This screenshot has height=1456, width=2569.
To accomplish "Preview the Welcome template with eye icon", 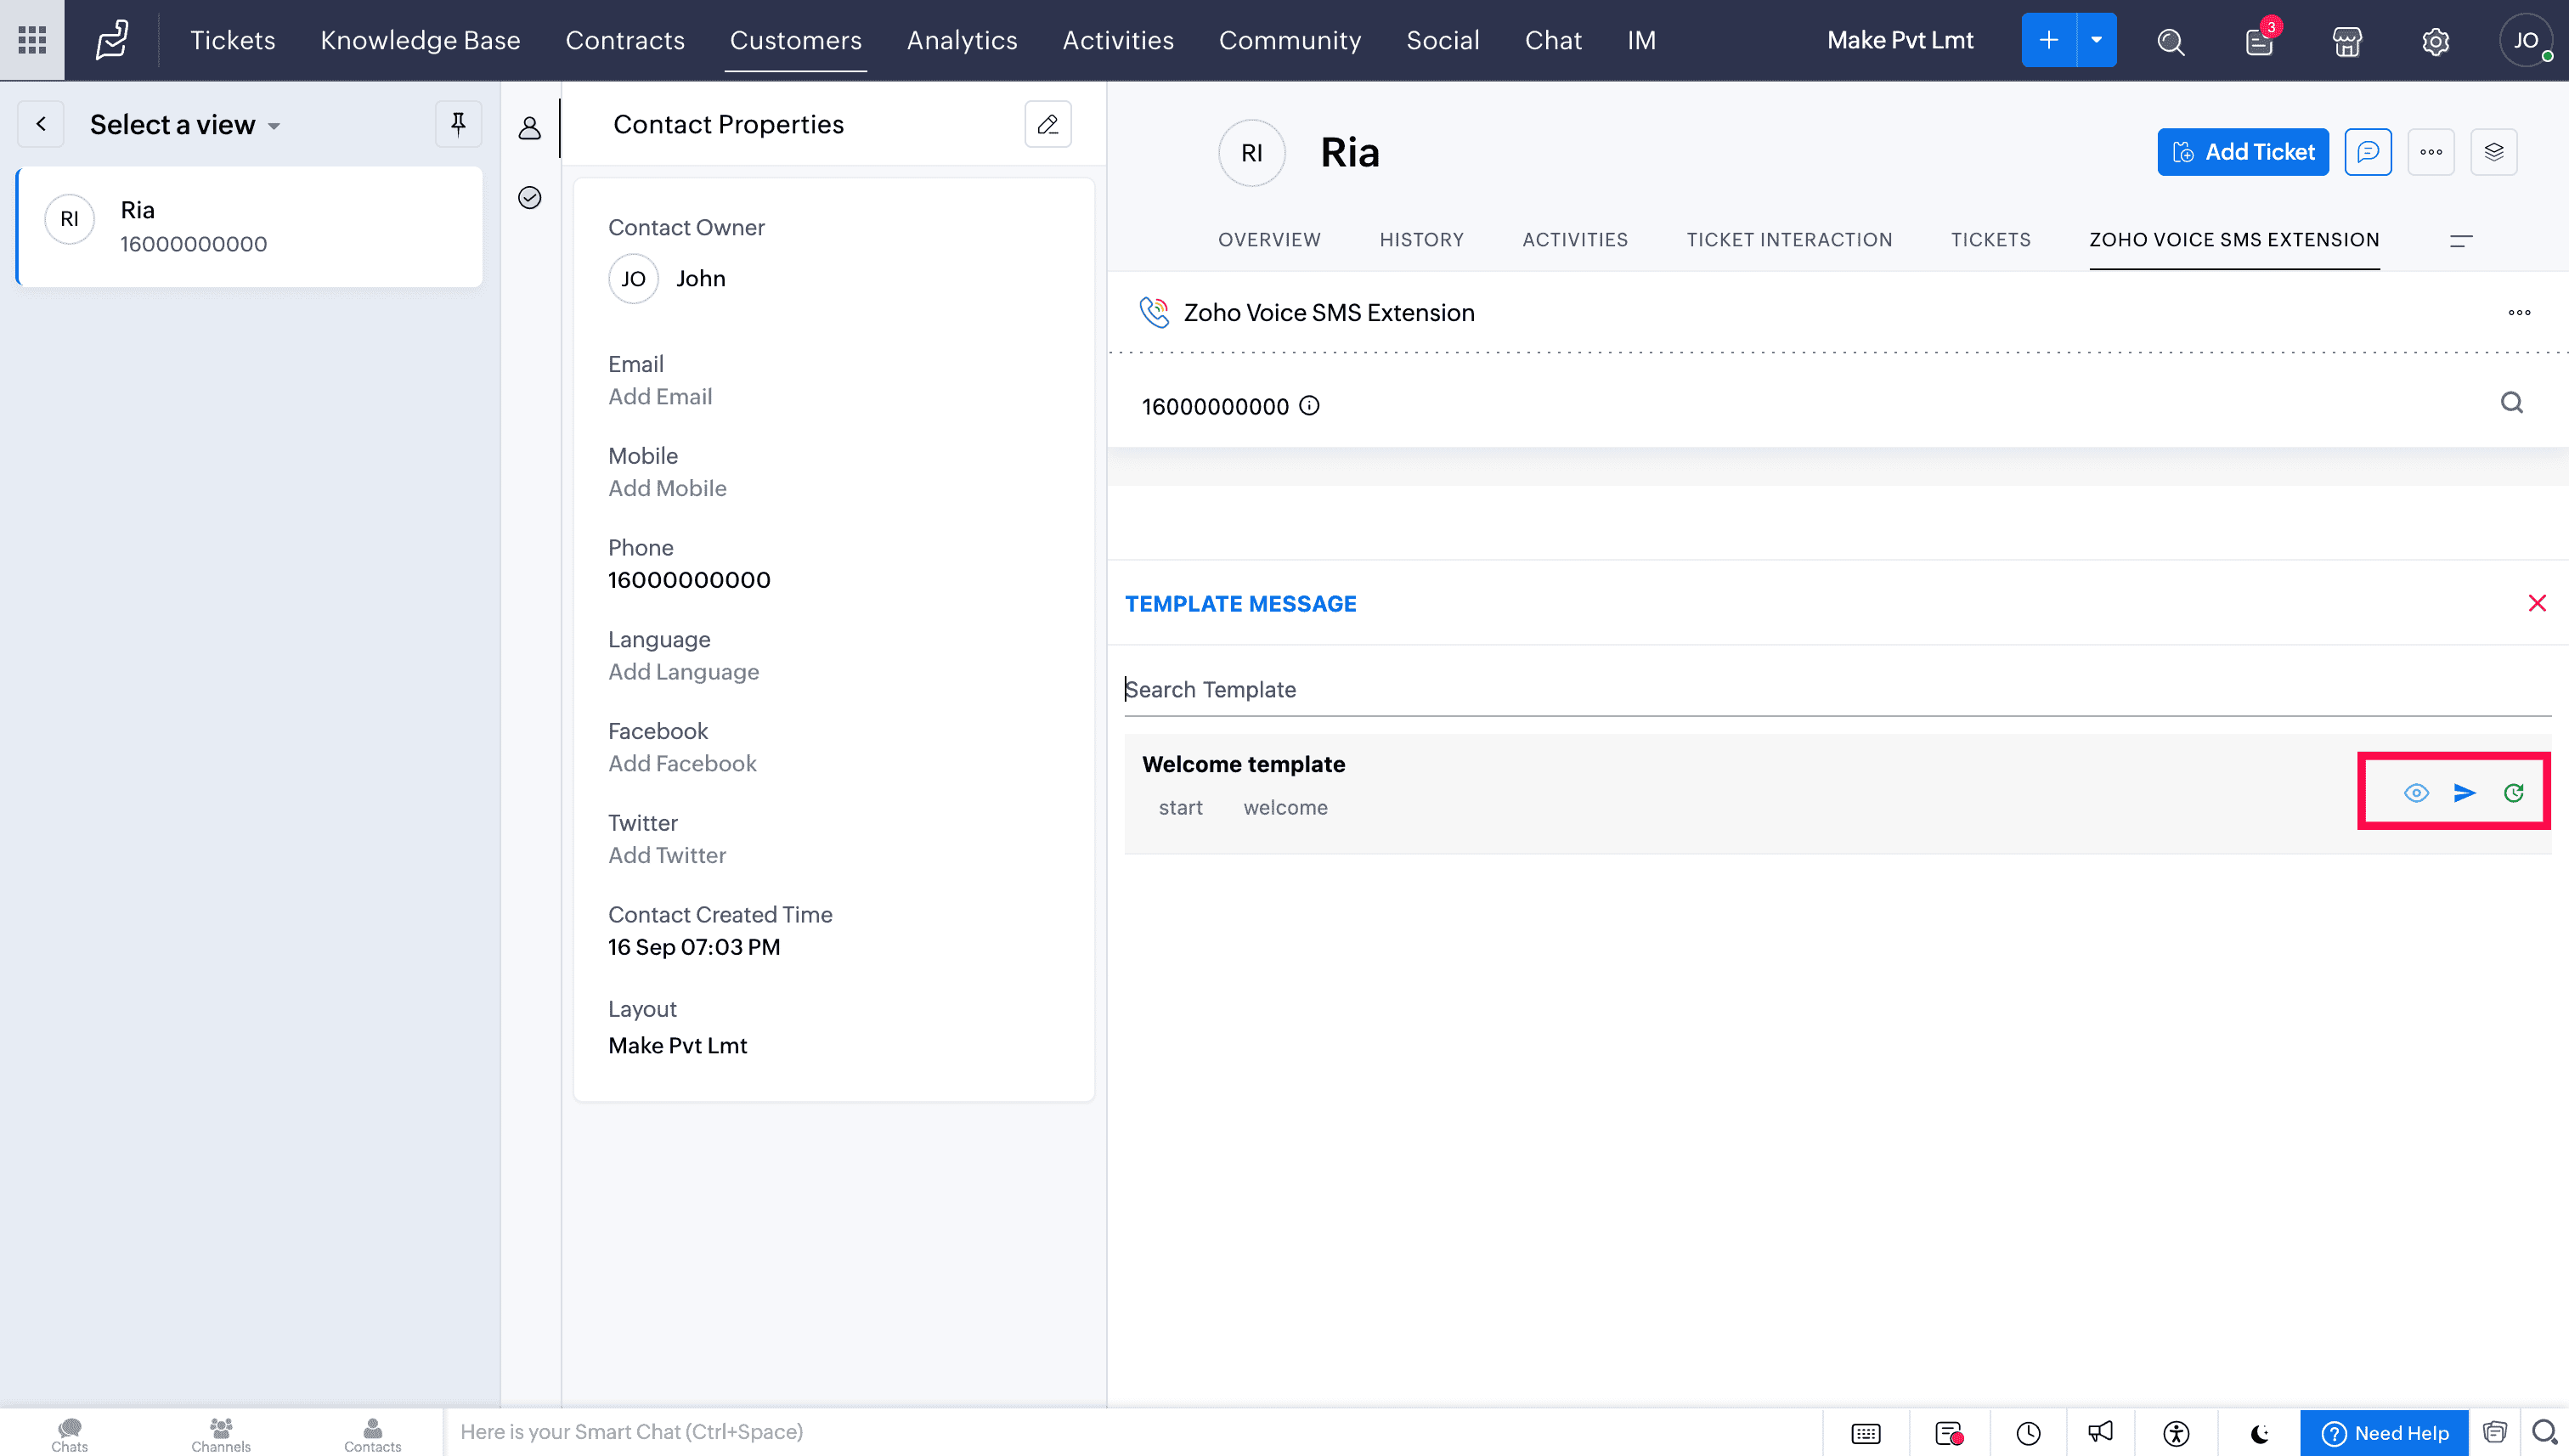I will (x=2416, y=793).
